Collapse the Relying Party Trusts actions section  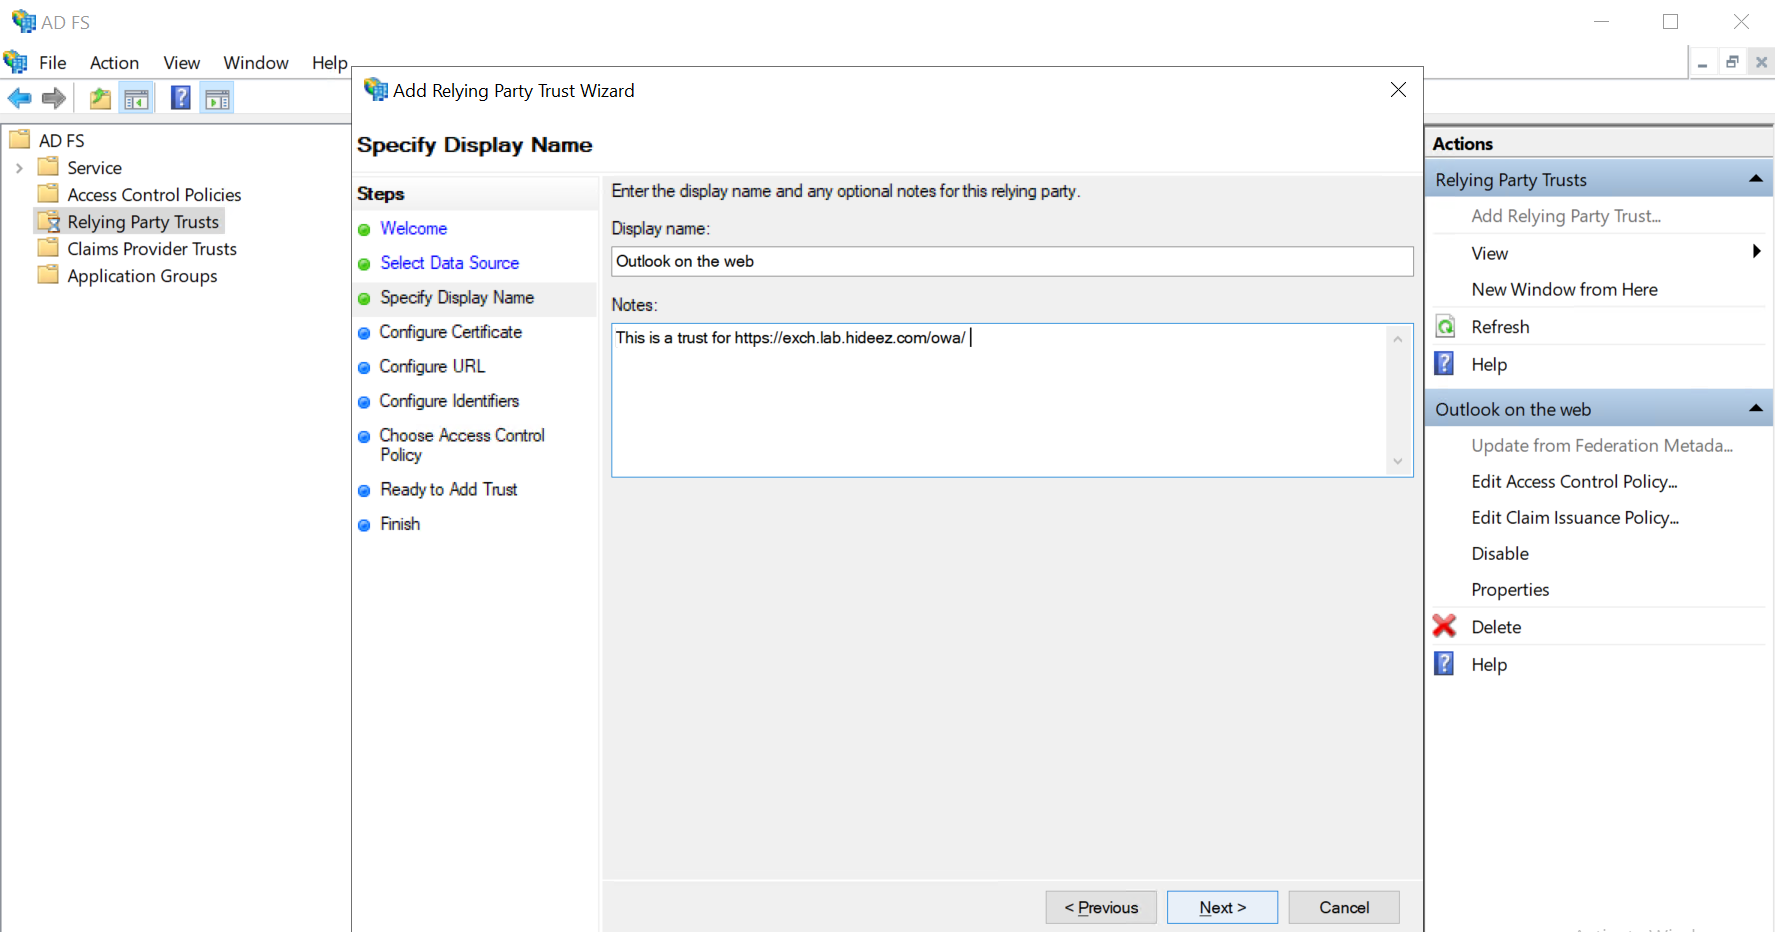(1755, 179)
